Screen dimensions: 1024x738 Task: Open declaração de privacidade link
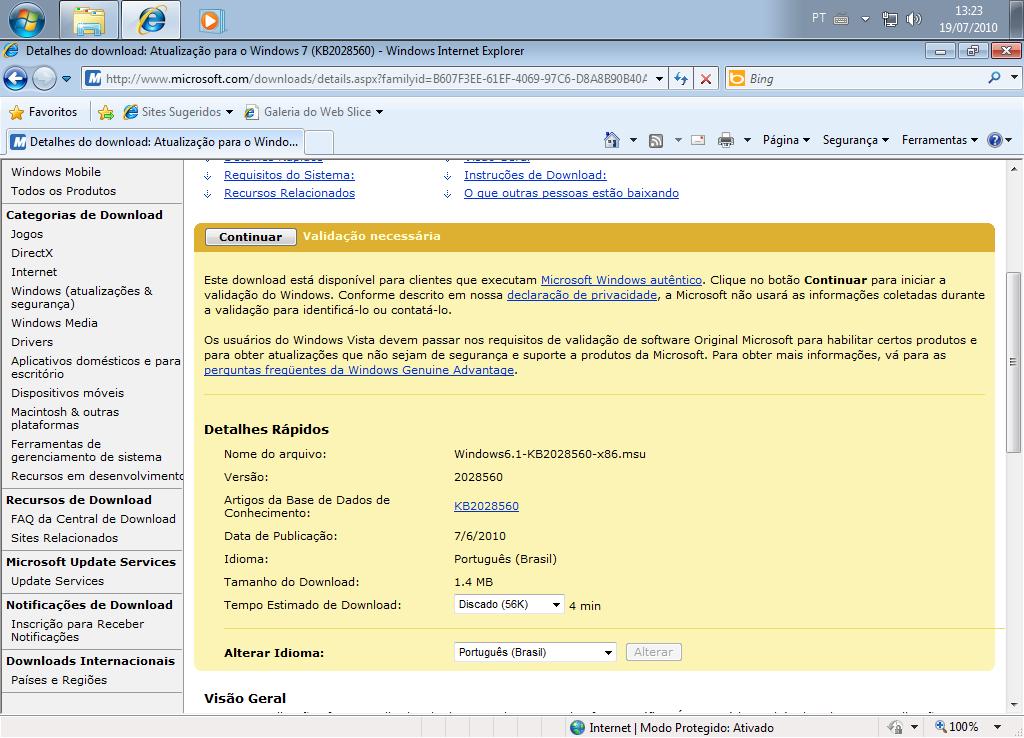pyautogui.click(x=582, y=295)
